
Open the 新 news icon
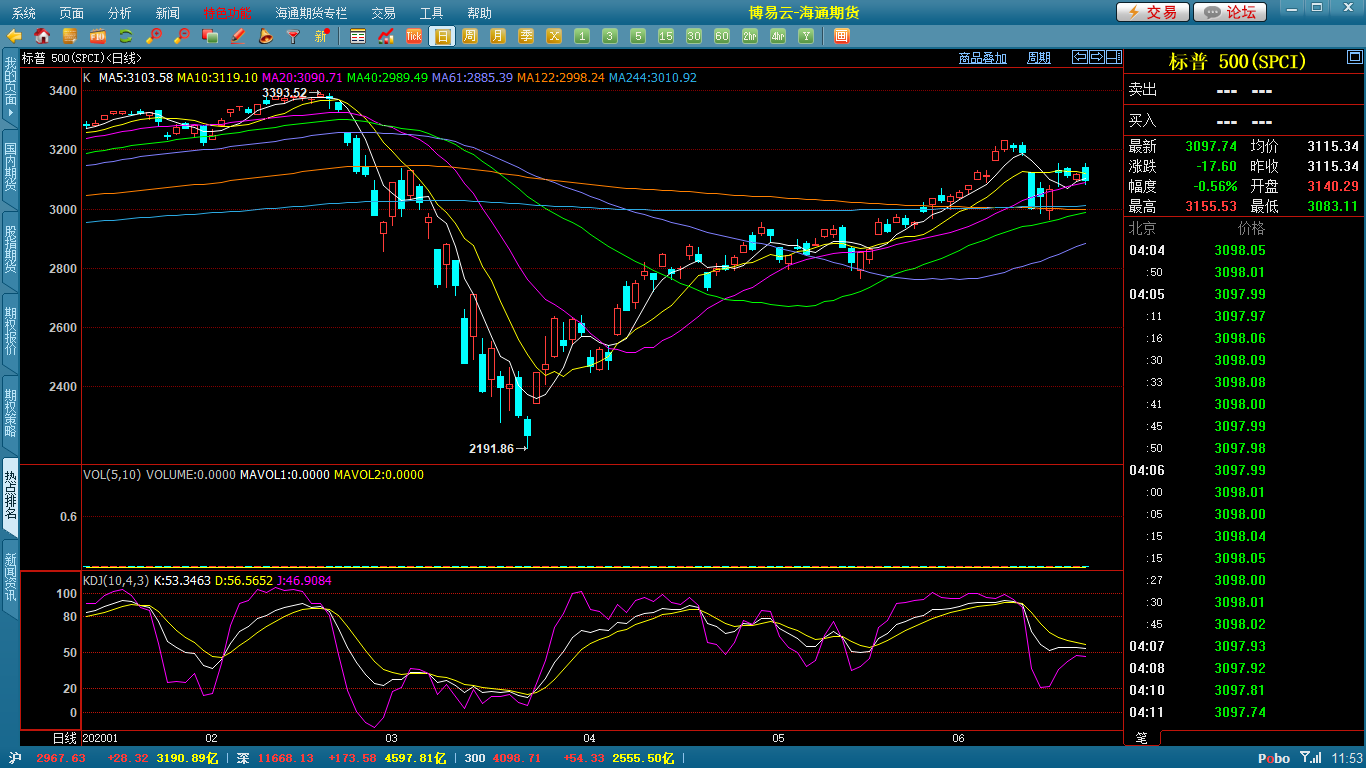tap(321, 36)
